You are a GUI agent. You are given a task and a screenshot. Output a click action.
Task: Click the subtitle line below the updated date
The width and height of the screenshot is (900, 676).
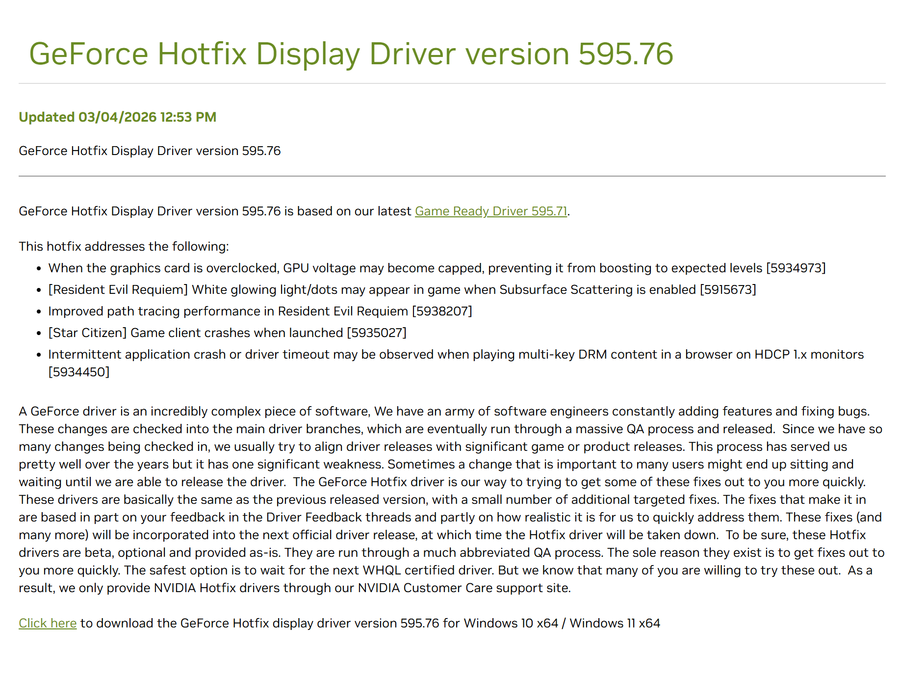point(149,151)
